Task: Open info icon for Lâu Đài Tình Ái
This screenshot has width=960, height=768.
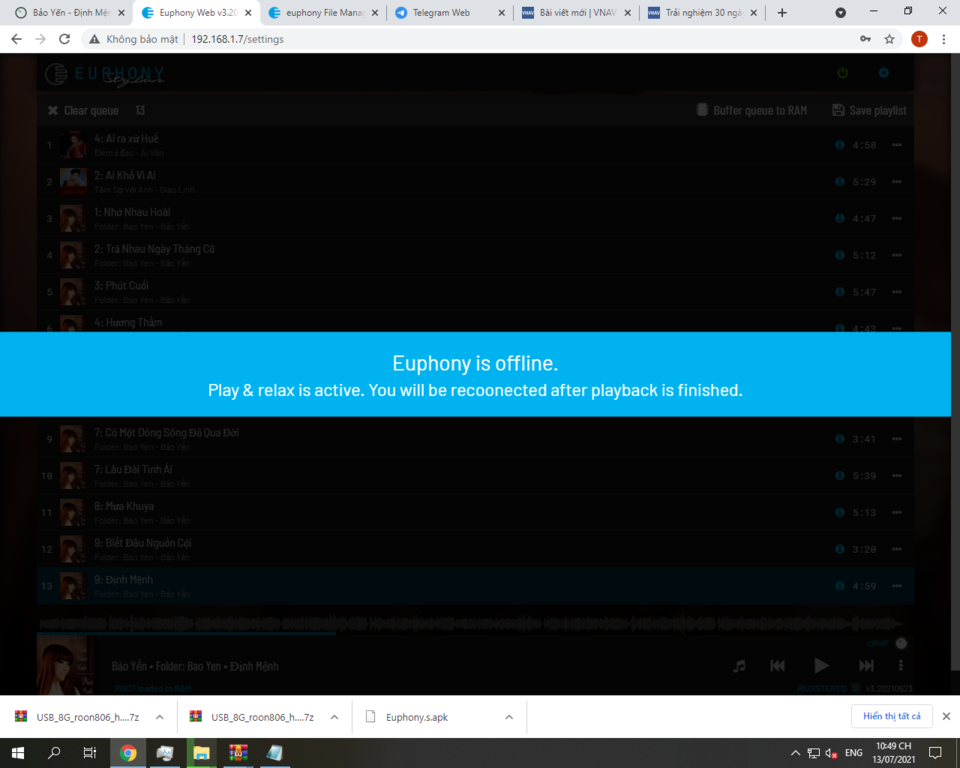Action: 840,476
